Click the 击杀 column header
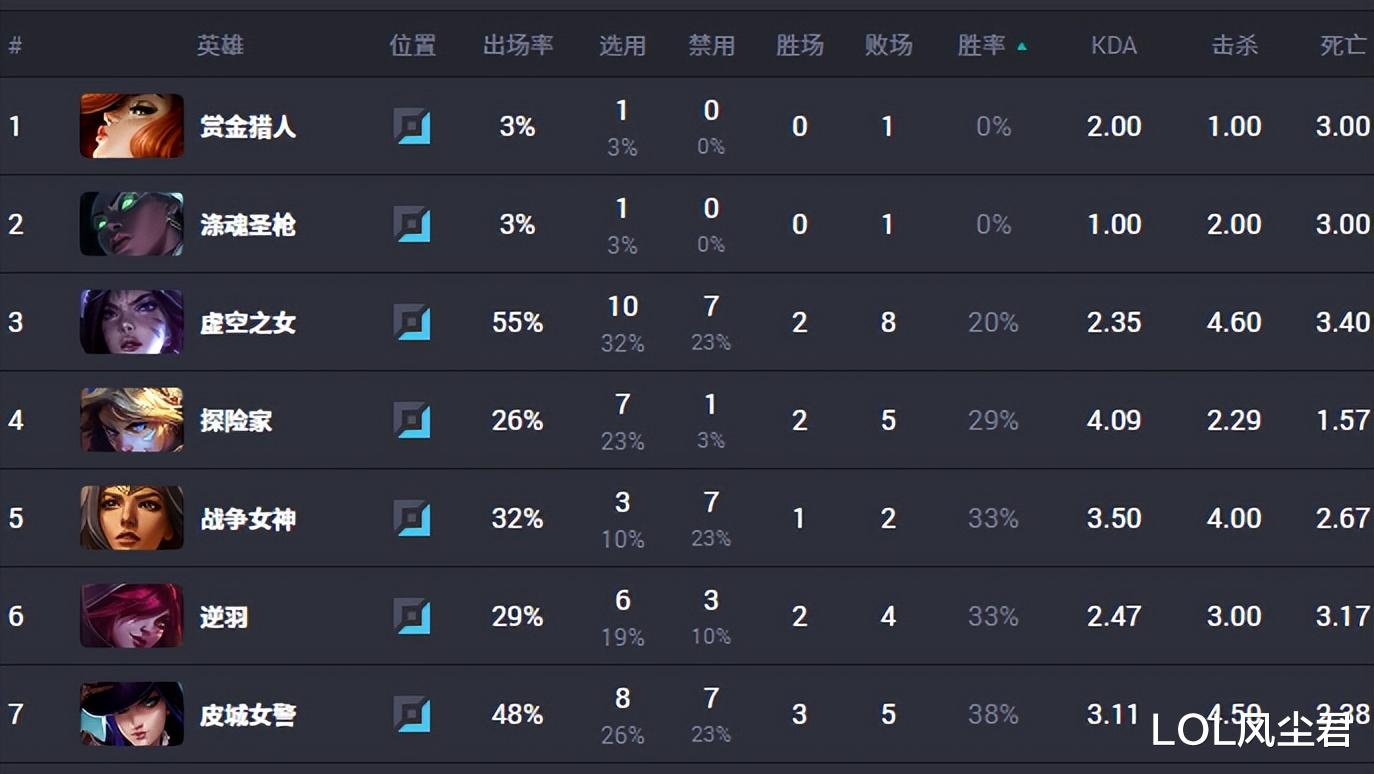 pos(1234,46)
